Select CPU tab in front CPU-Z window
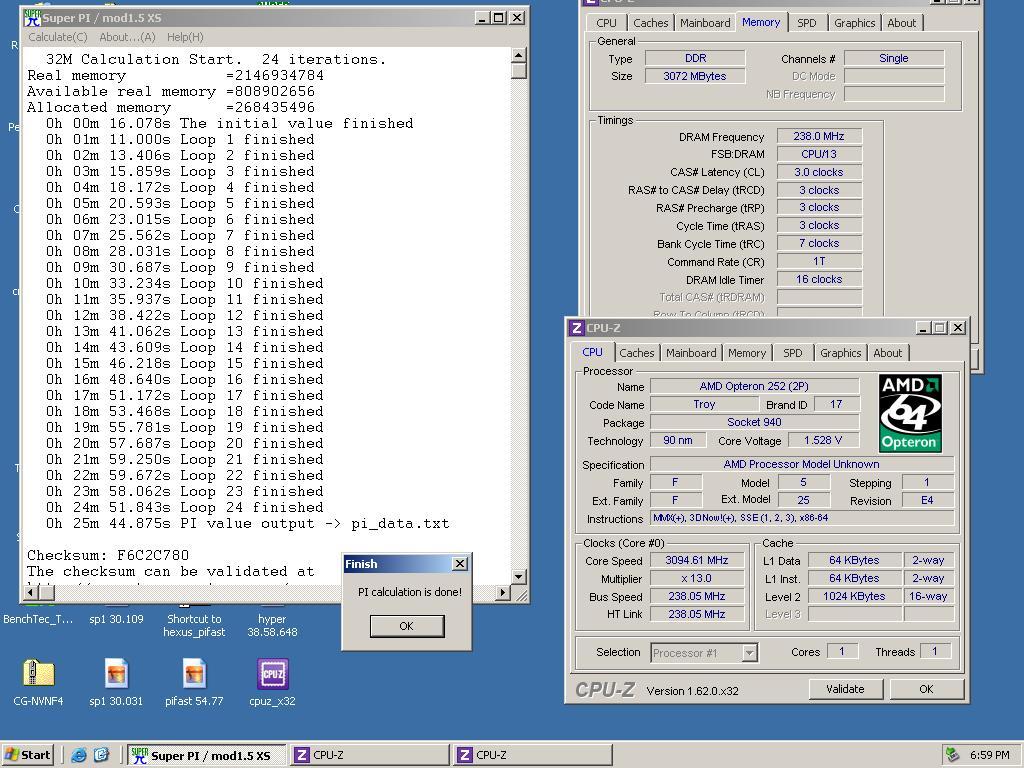 coord(592,351)
